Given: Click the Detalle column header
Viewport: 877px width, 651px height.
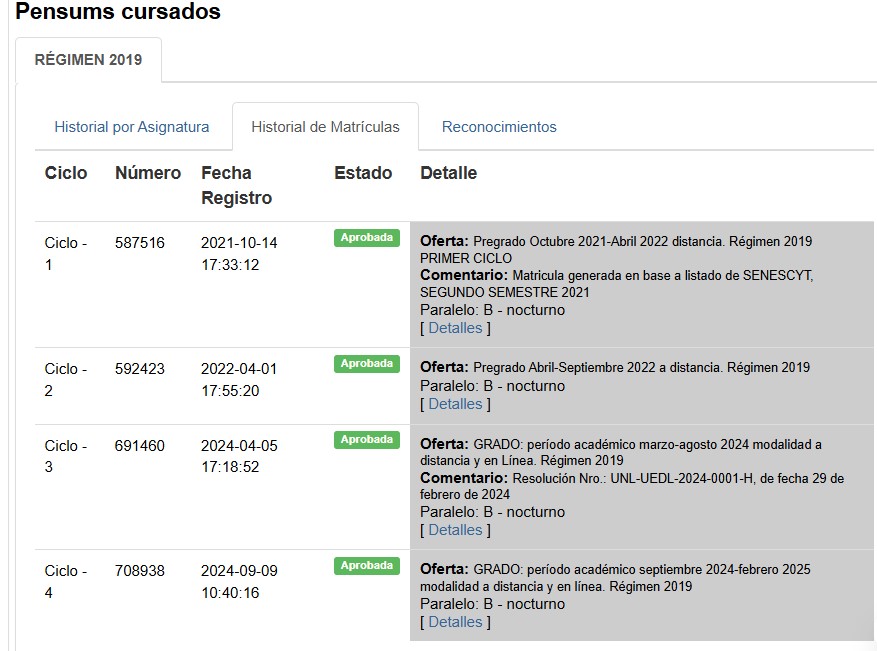Looking at the screenshot, I should pyautogui.click(x=448, y=173).
